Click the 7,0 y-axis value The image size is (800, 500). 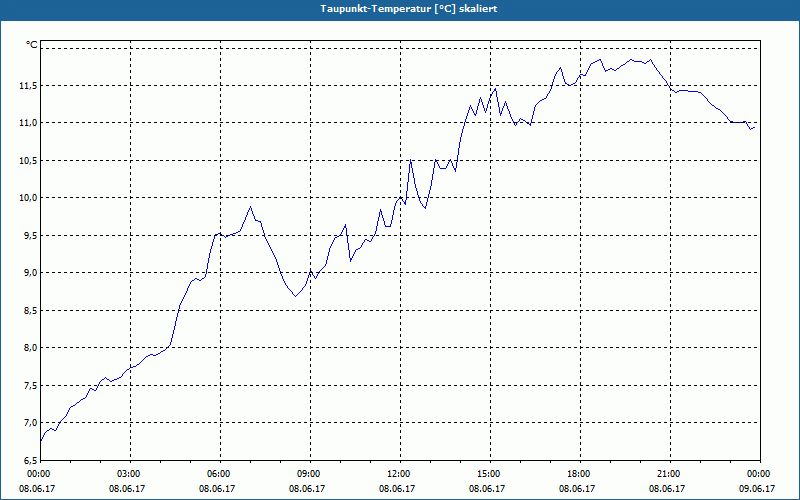30,423
